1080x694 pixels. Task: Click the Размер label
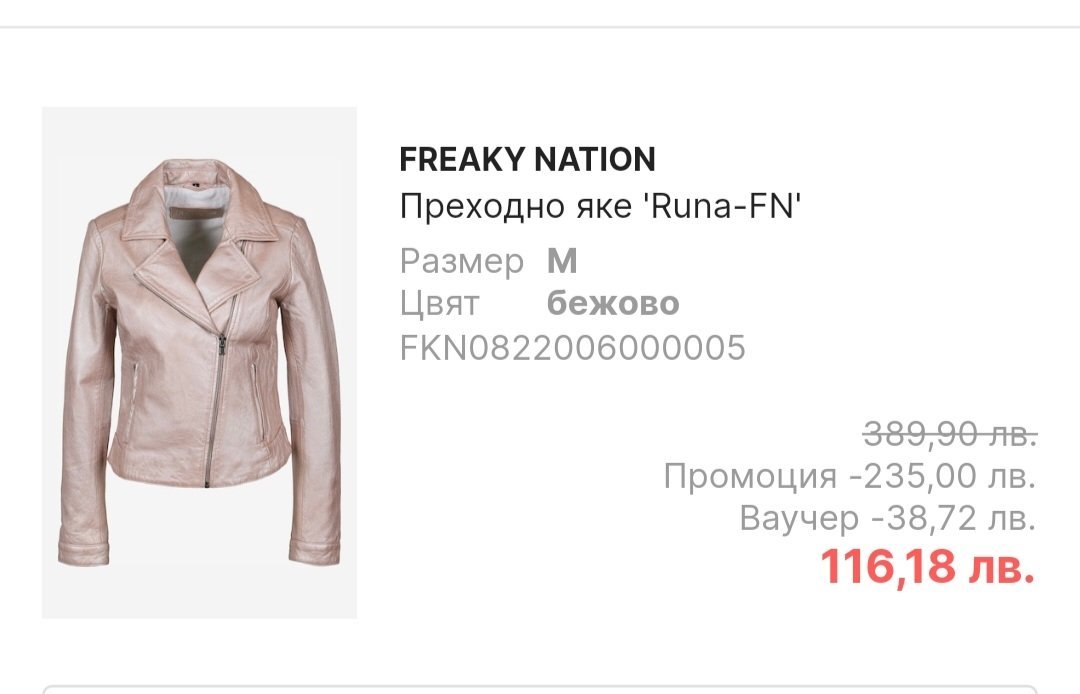point(461,261)
